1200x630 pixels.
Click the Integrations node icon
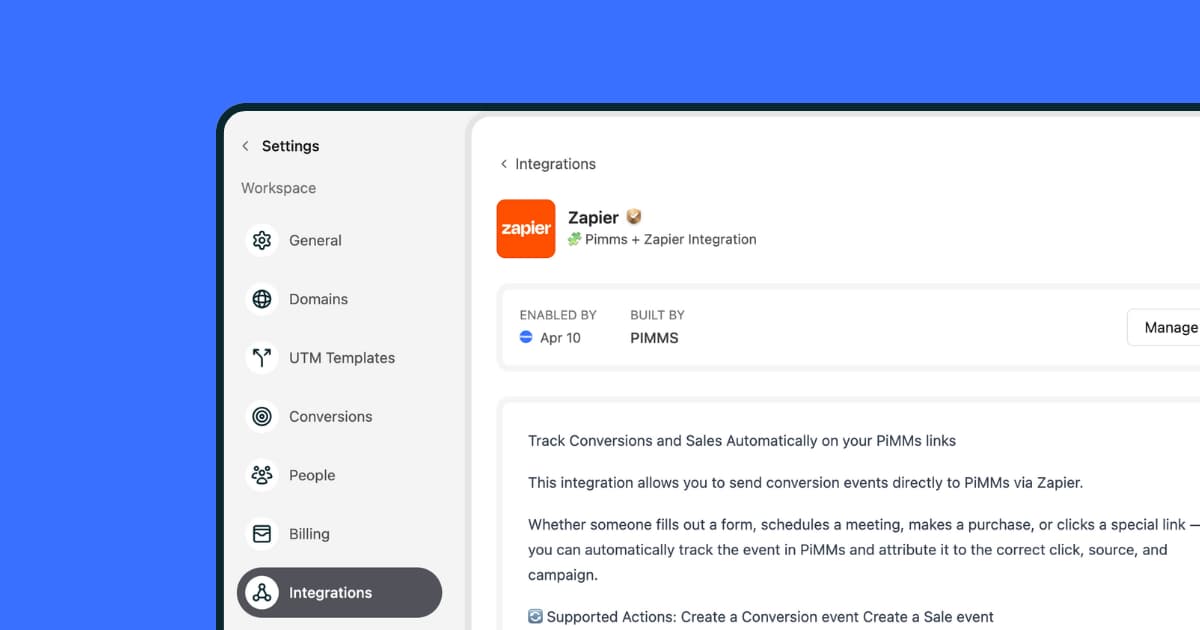tap(261, 592)
